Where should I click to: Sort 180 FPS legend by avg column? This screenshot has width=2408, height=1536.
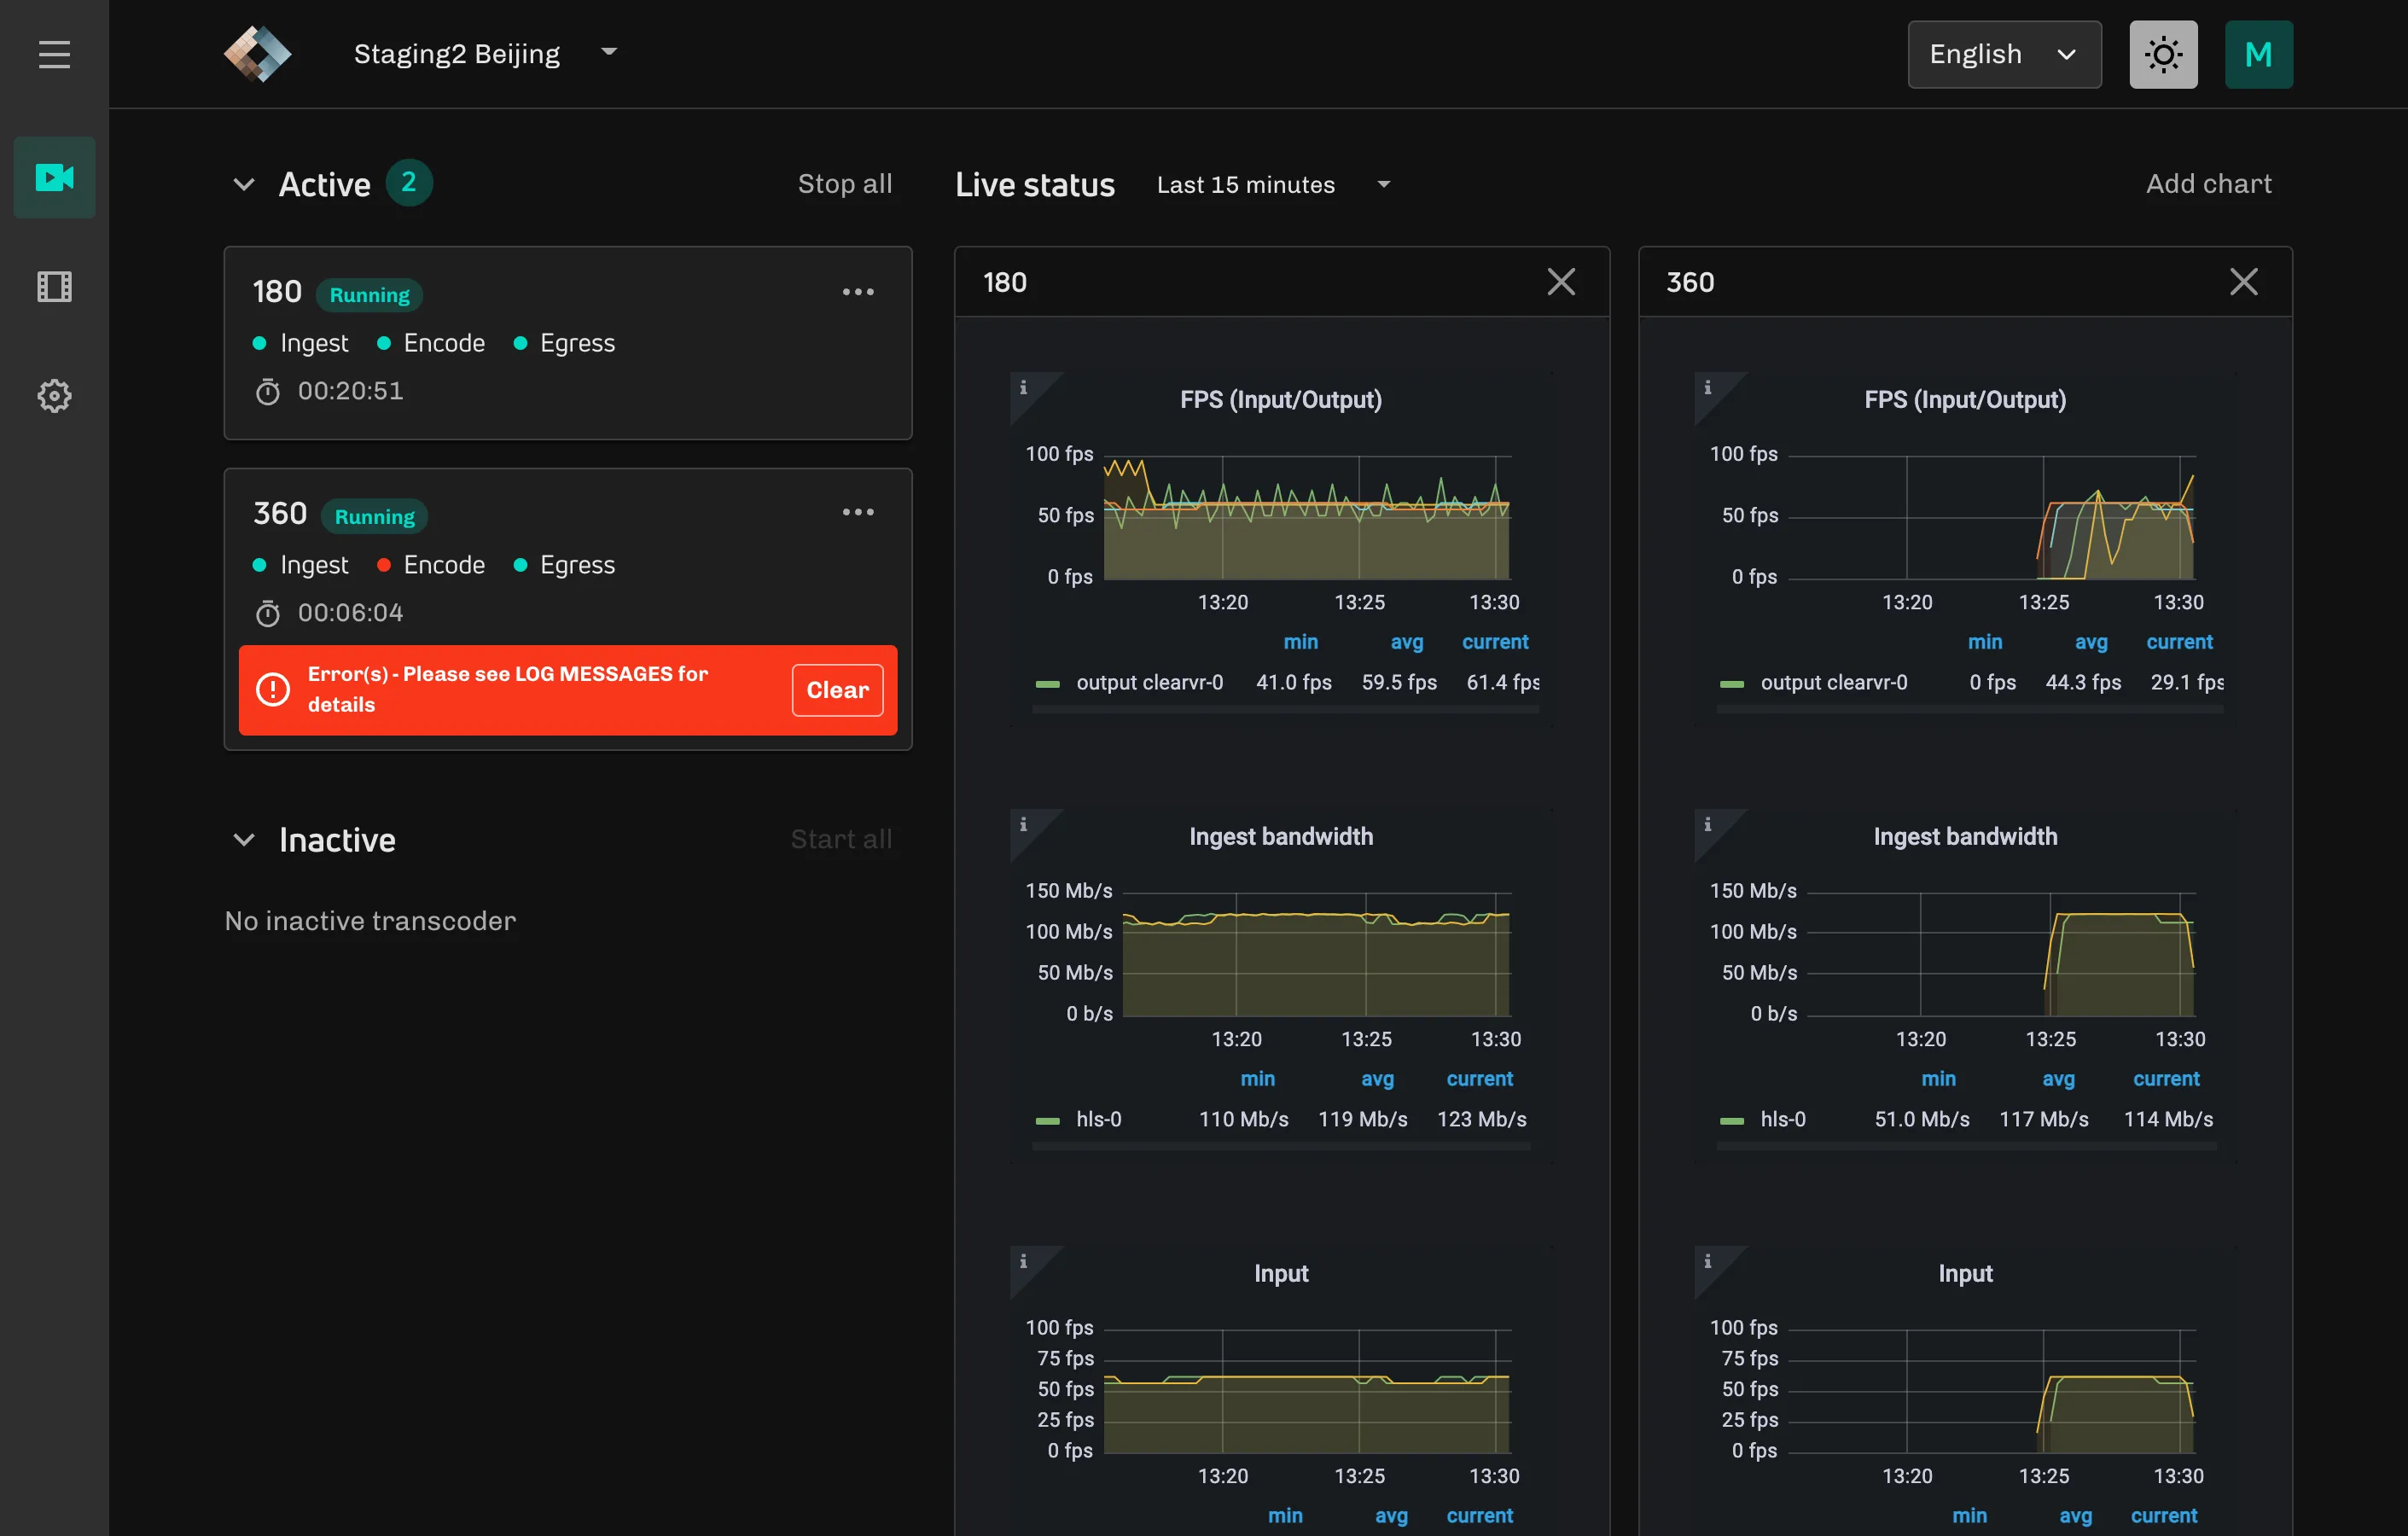click(x=1406, y=642)
